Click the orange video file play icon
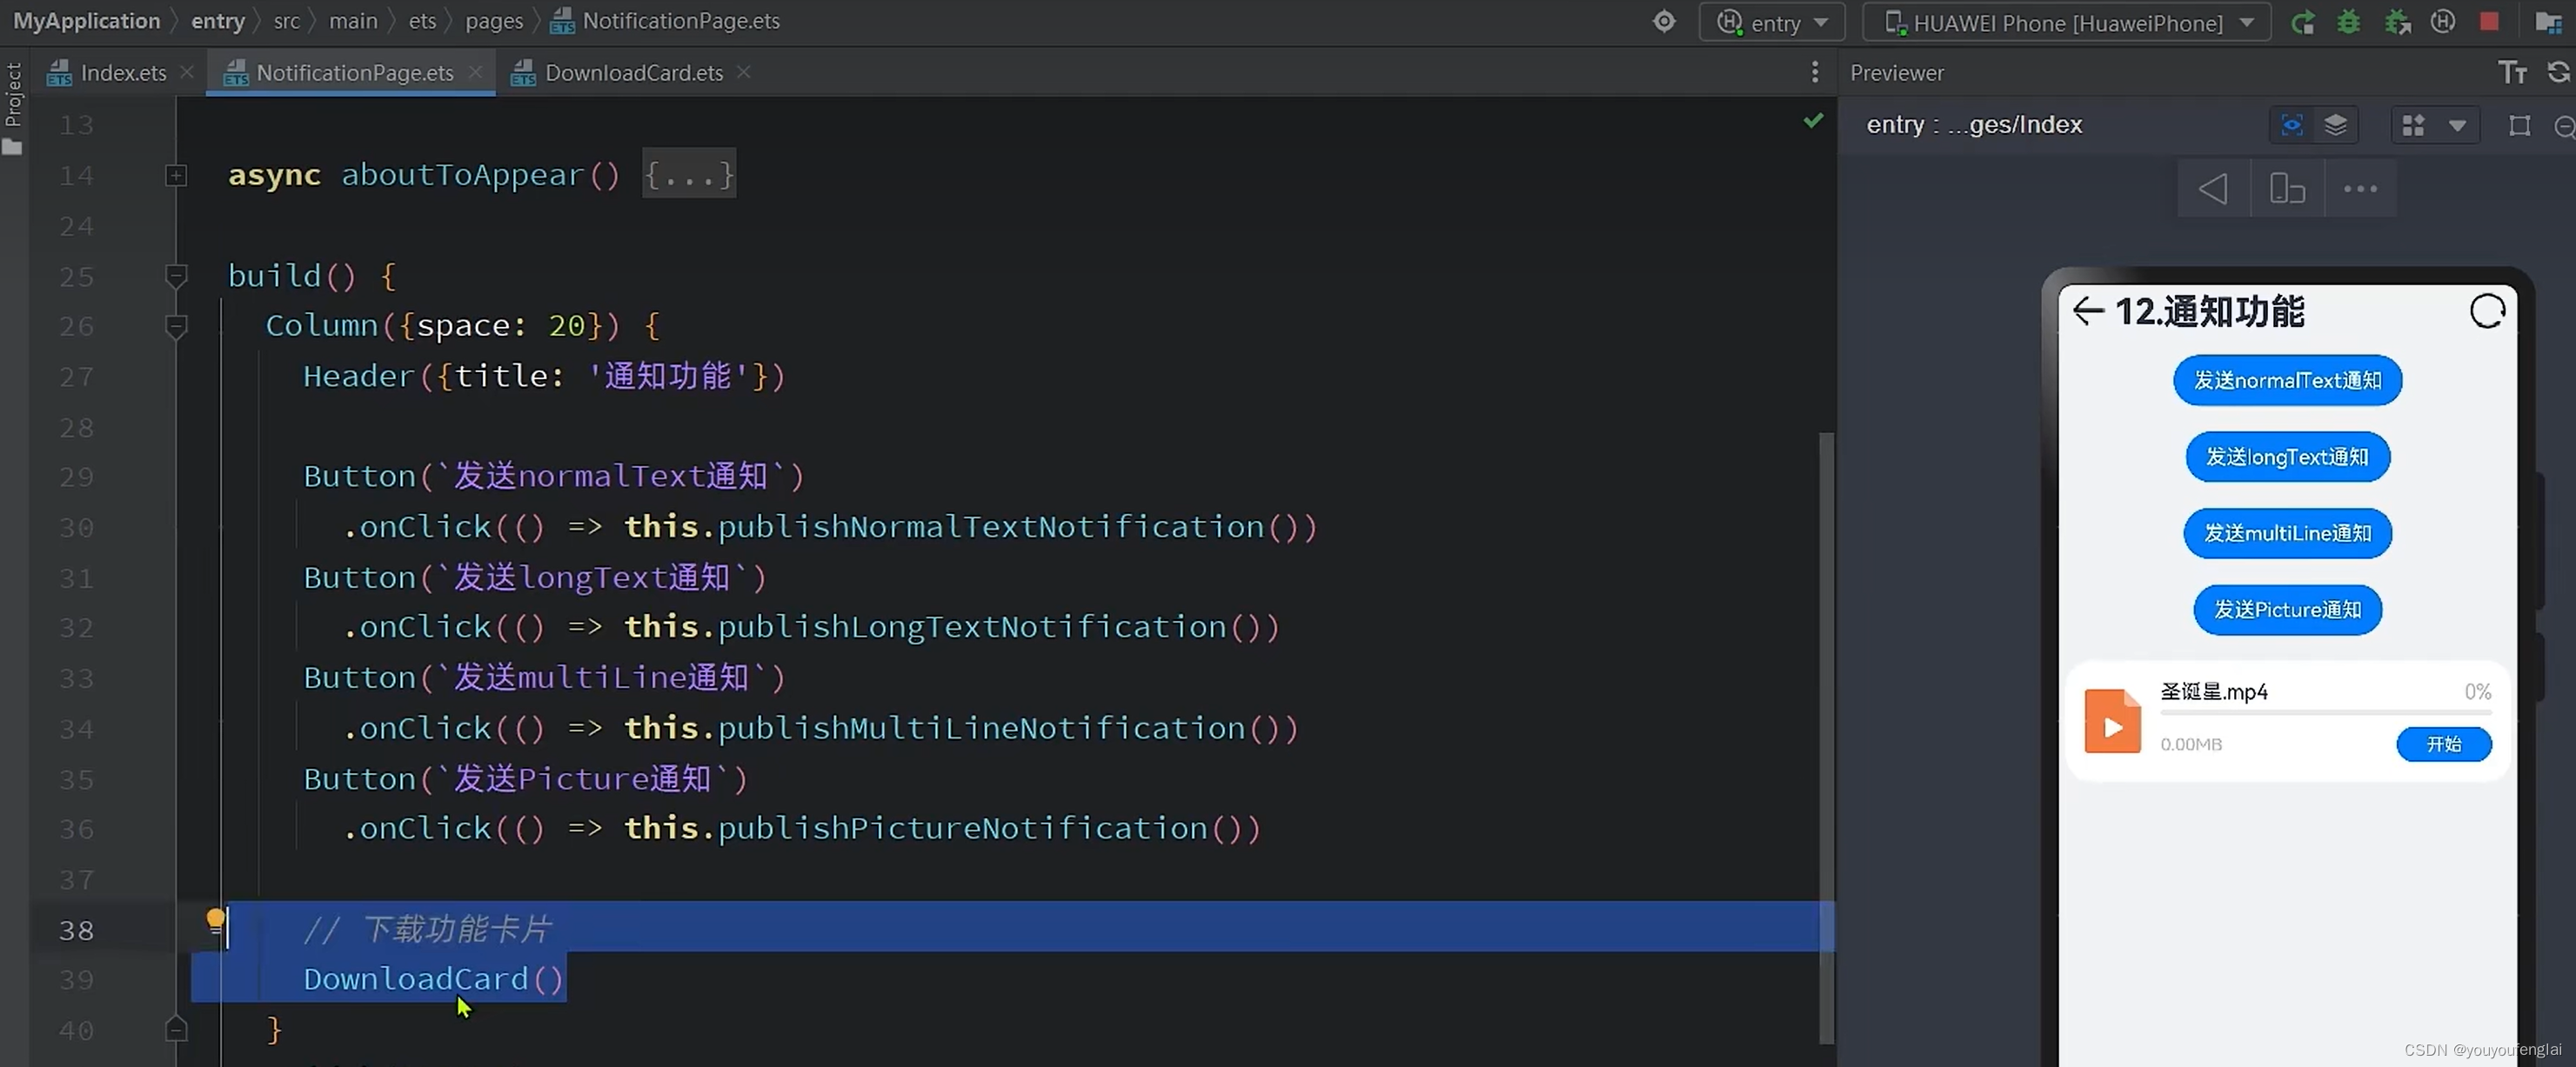Viewport: 2576px width, 1067px height. click(2112, 721)
